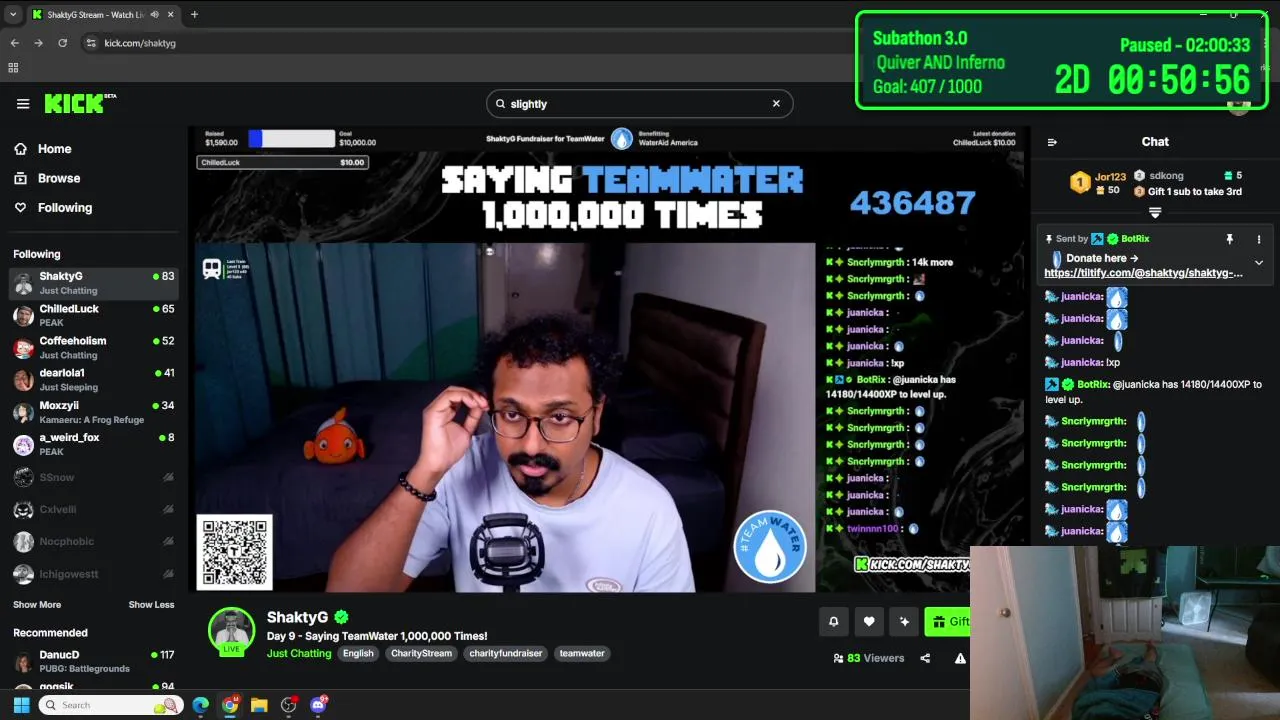Open Discord from taskbar
This screenshot has width=1280, height=720.
coord(318,705)
